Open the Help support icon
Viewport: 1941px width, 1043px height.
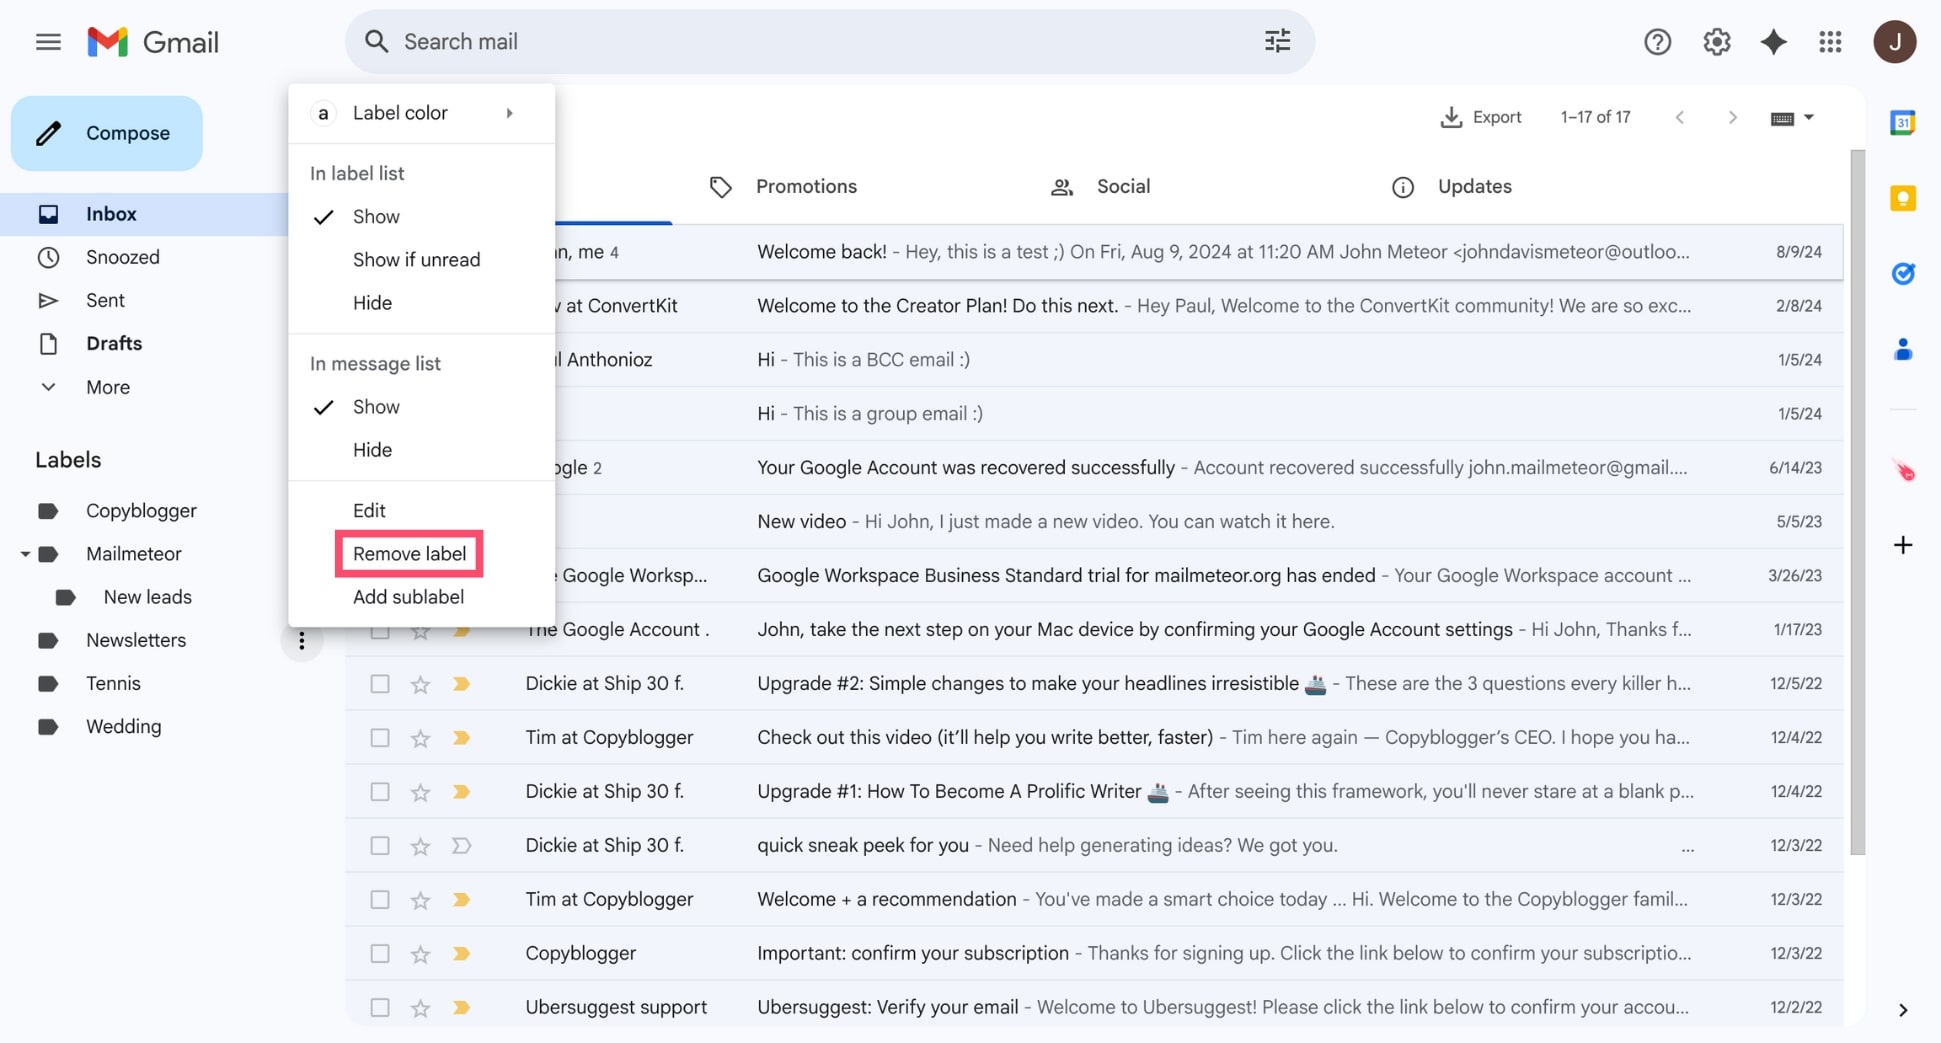click(1657, 42)
